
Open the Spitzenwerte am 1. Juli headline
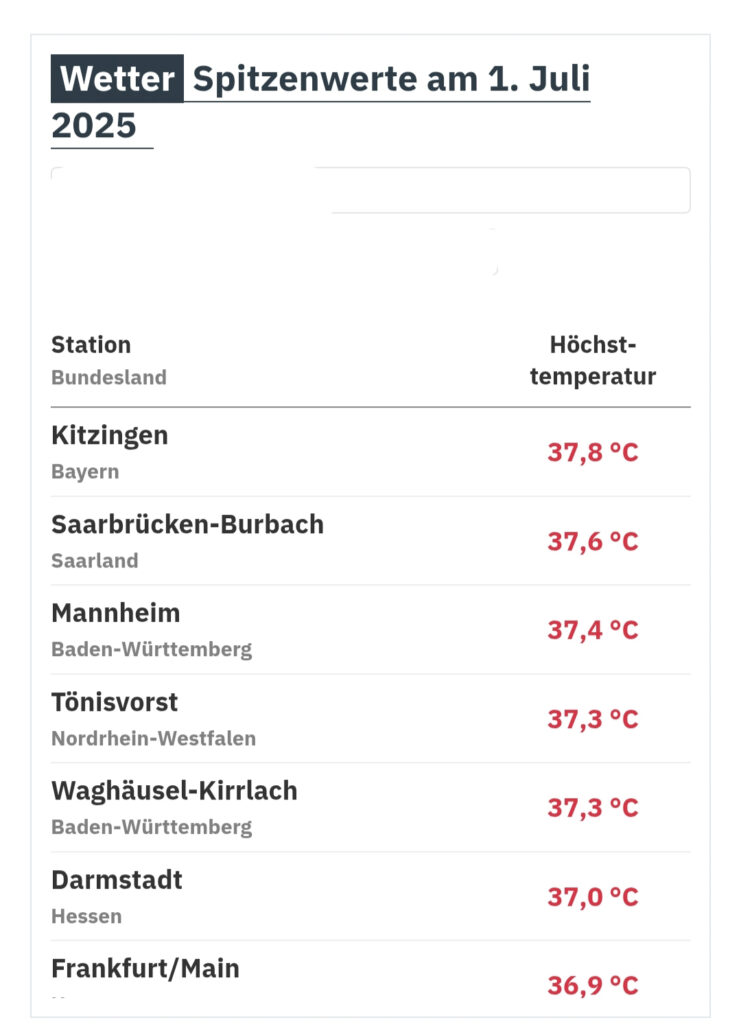pyautogui.click(x=390, y=80)
